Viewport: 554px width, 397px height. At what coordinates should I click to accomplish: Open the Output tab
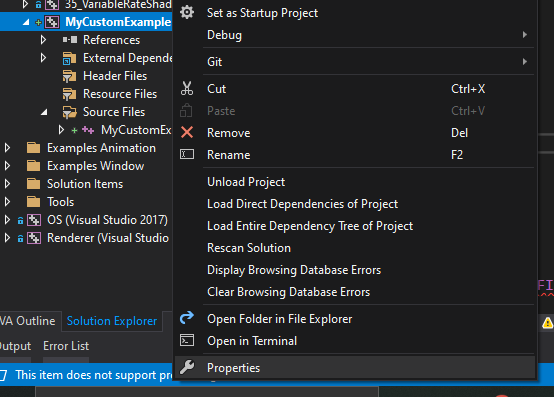click(x=15, y=346)
